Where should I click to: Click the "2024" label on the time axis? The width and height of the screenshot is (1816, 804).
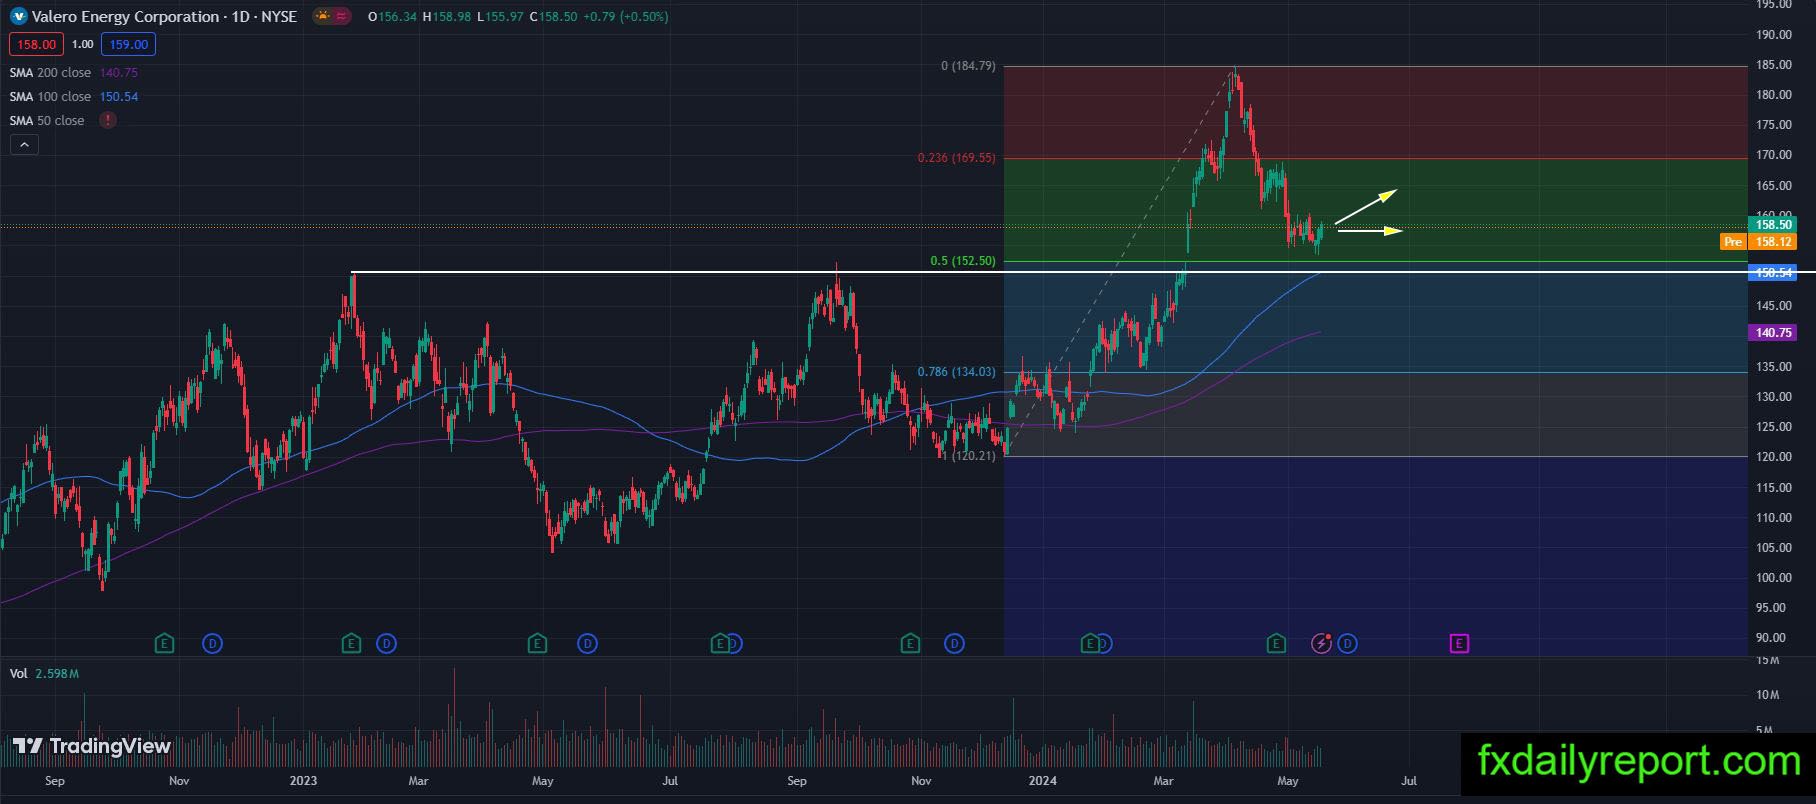click(x=1043, y=781)
